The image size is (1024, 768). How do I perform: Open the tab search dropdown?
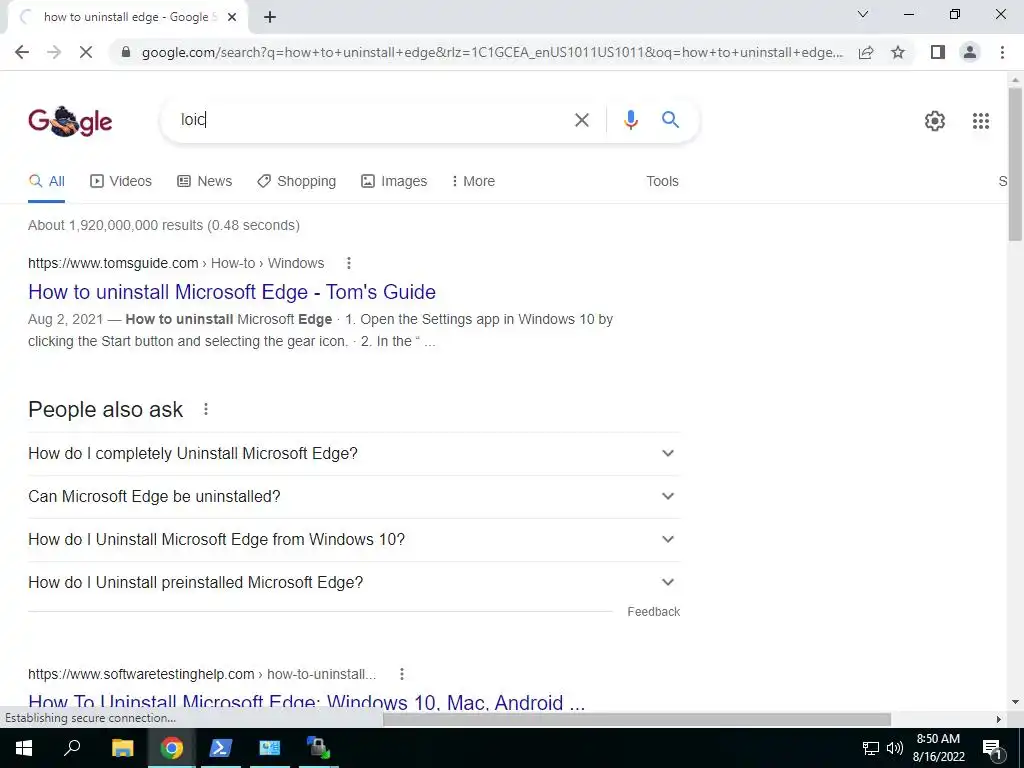[x=863, y=14]
